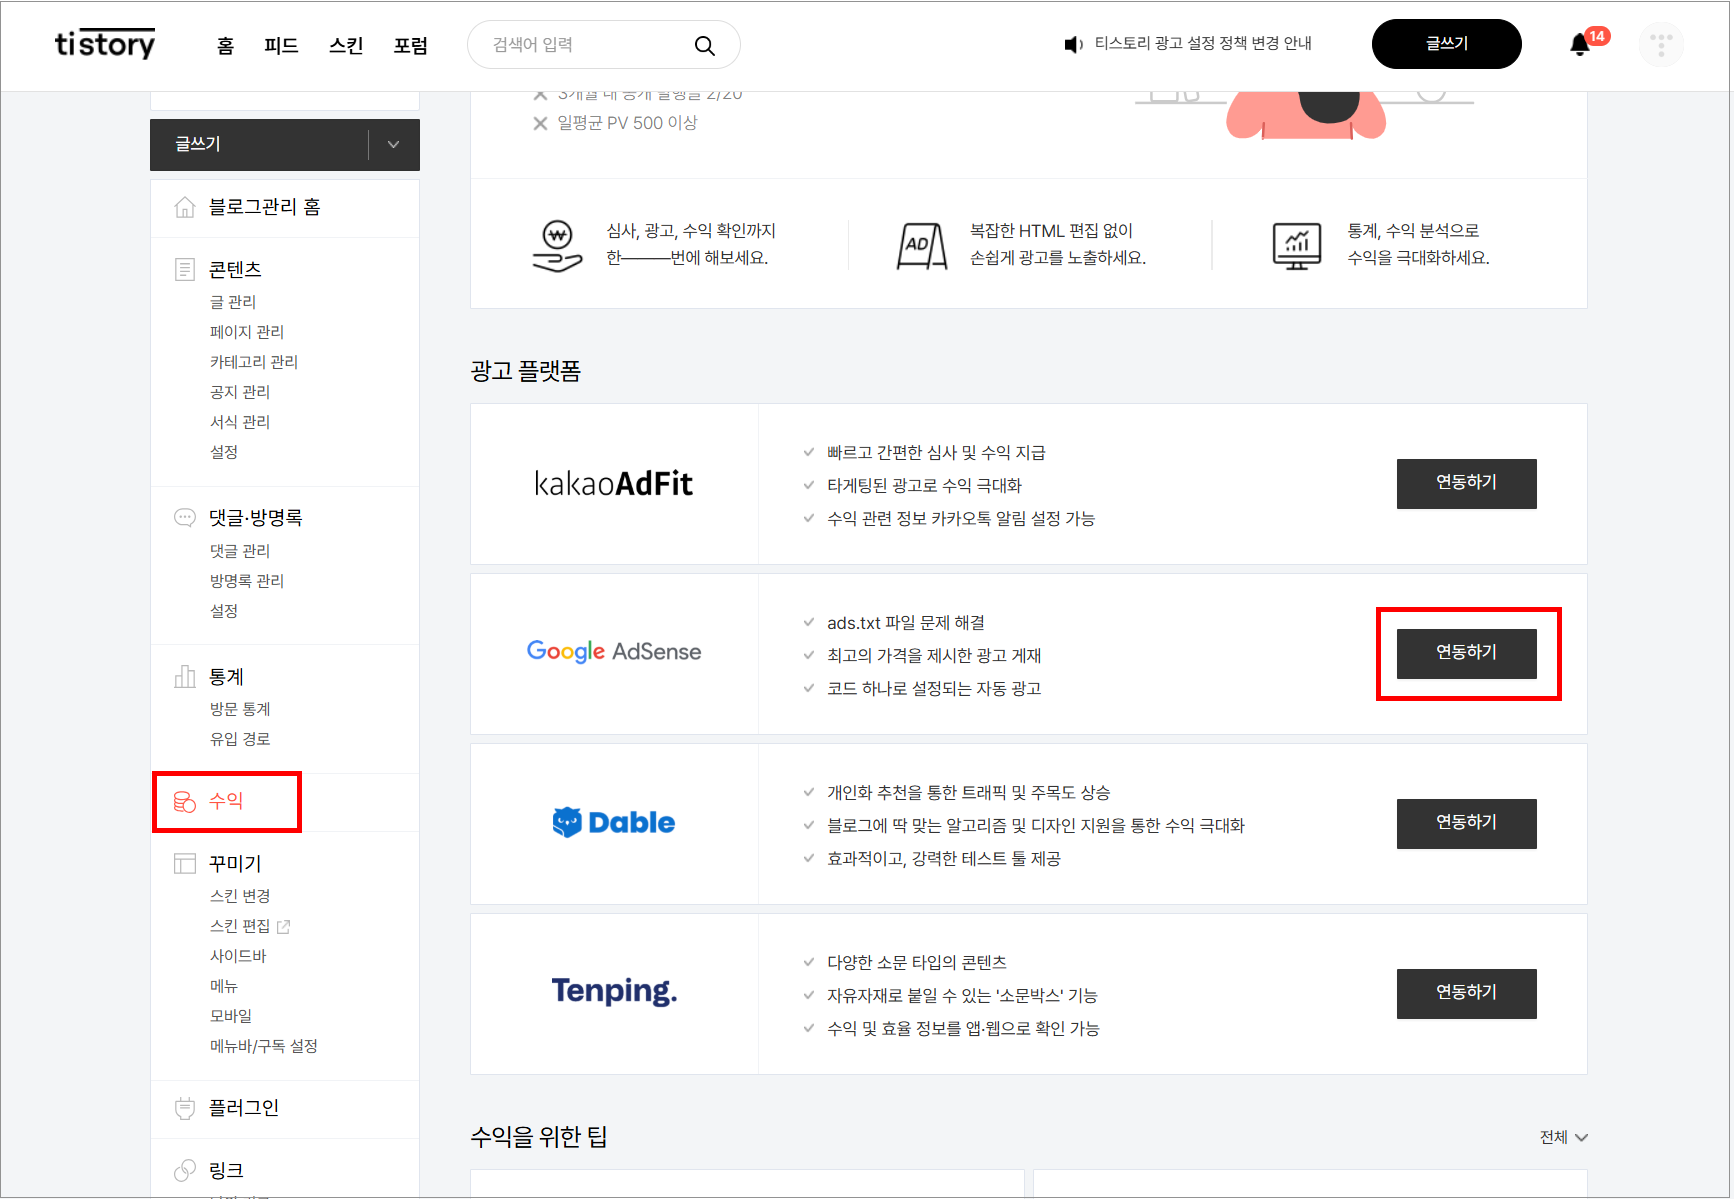Click the sidebar 글쓰기 button
Screen dimensions: 1734x1199
(260, 145)
